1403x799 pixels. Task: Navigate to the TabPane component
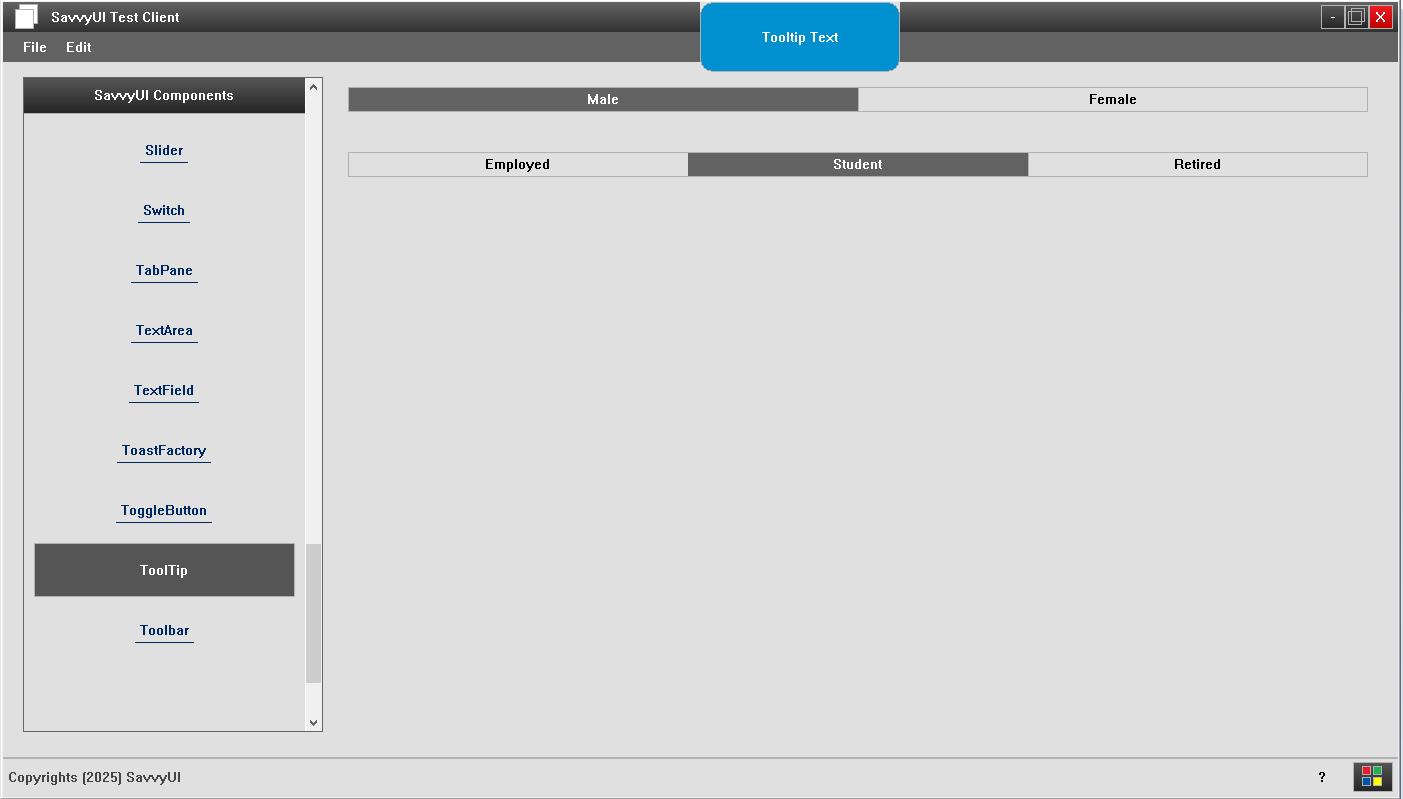pos(164,270)
